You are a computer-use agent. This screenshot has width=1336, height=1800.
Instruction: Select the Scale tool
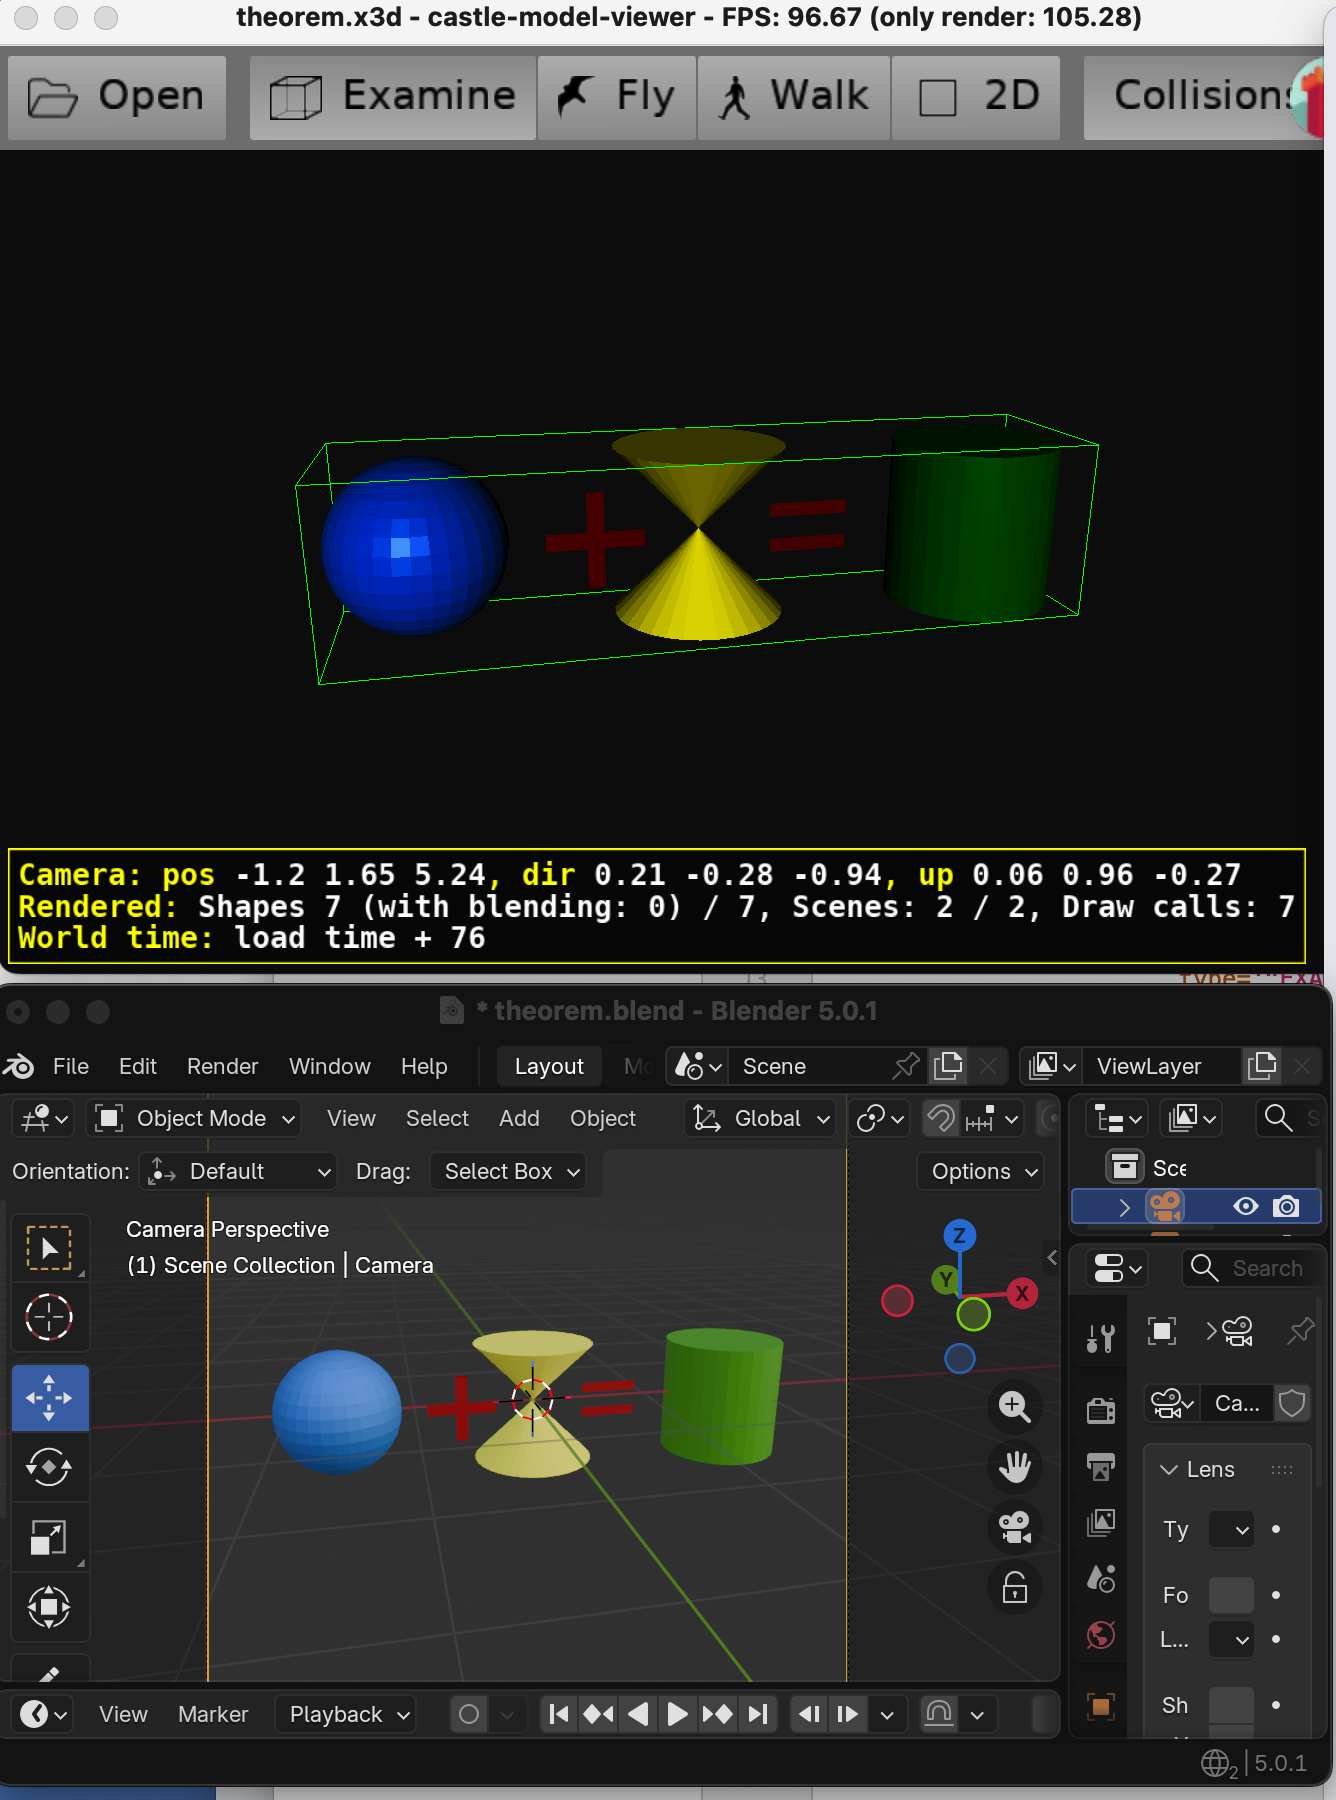(x=49, y=1537)
